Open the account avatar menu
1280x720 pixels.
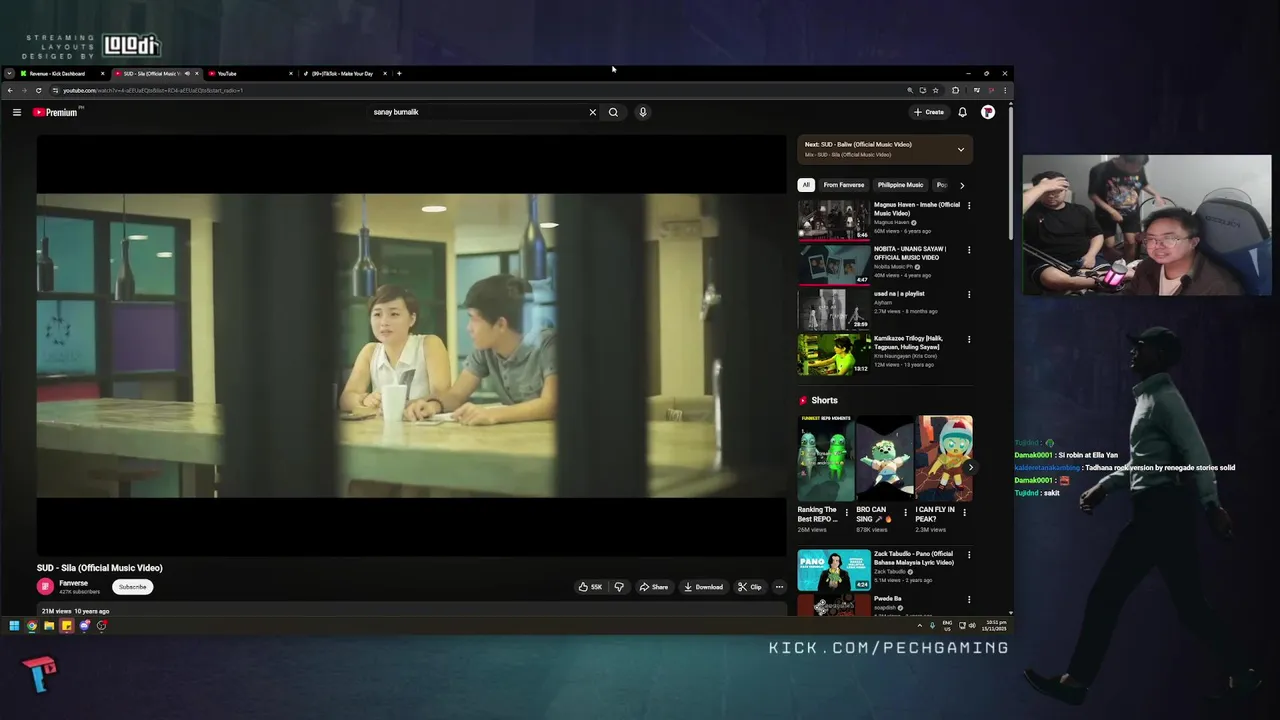click(x=988, y=112)
